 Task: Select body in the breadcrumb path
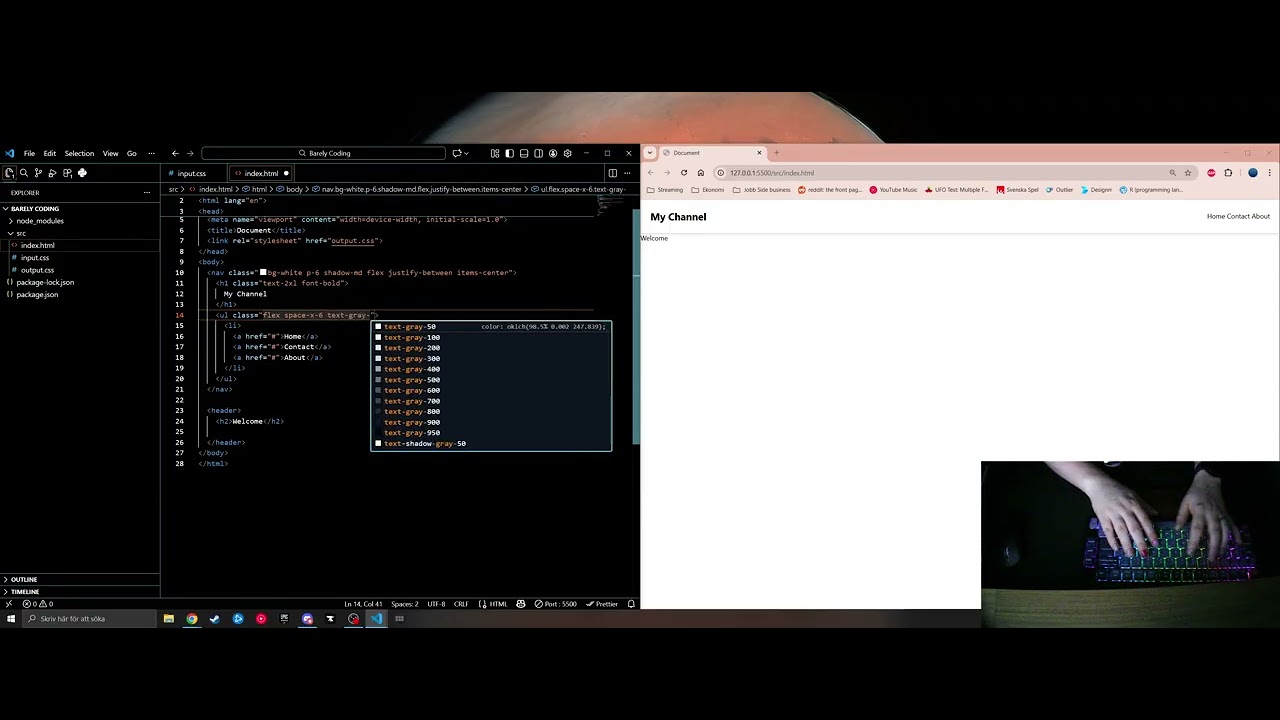coord(291,189)
